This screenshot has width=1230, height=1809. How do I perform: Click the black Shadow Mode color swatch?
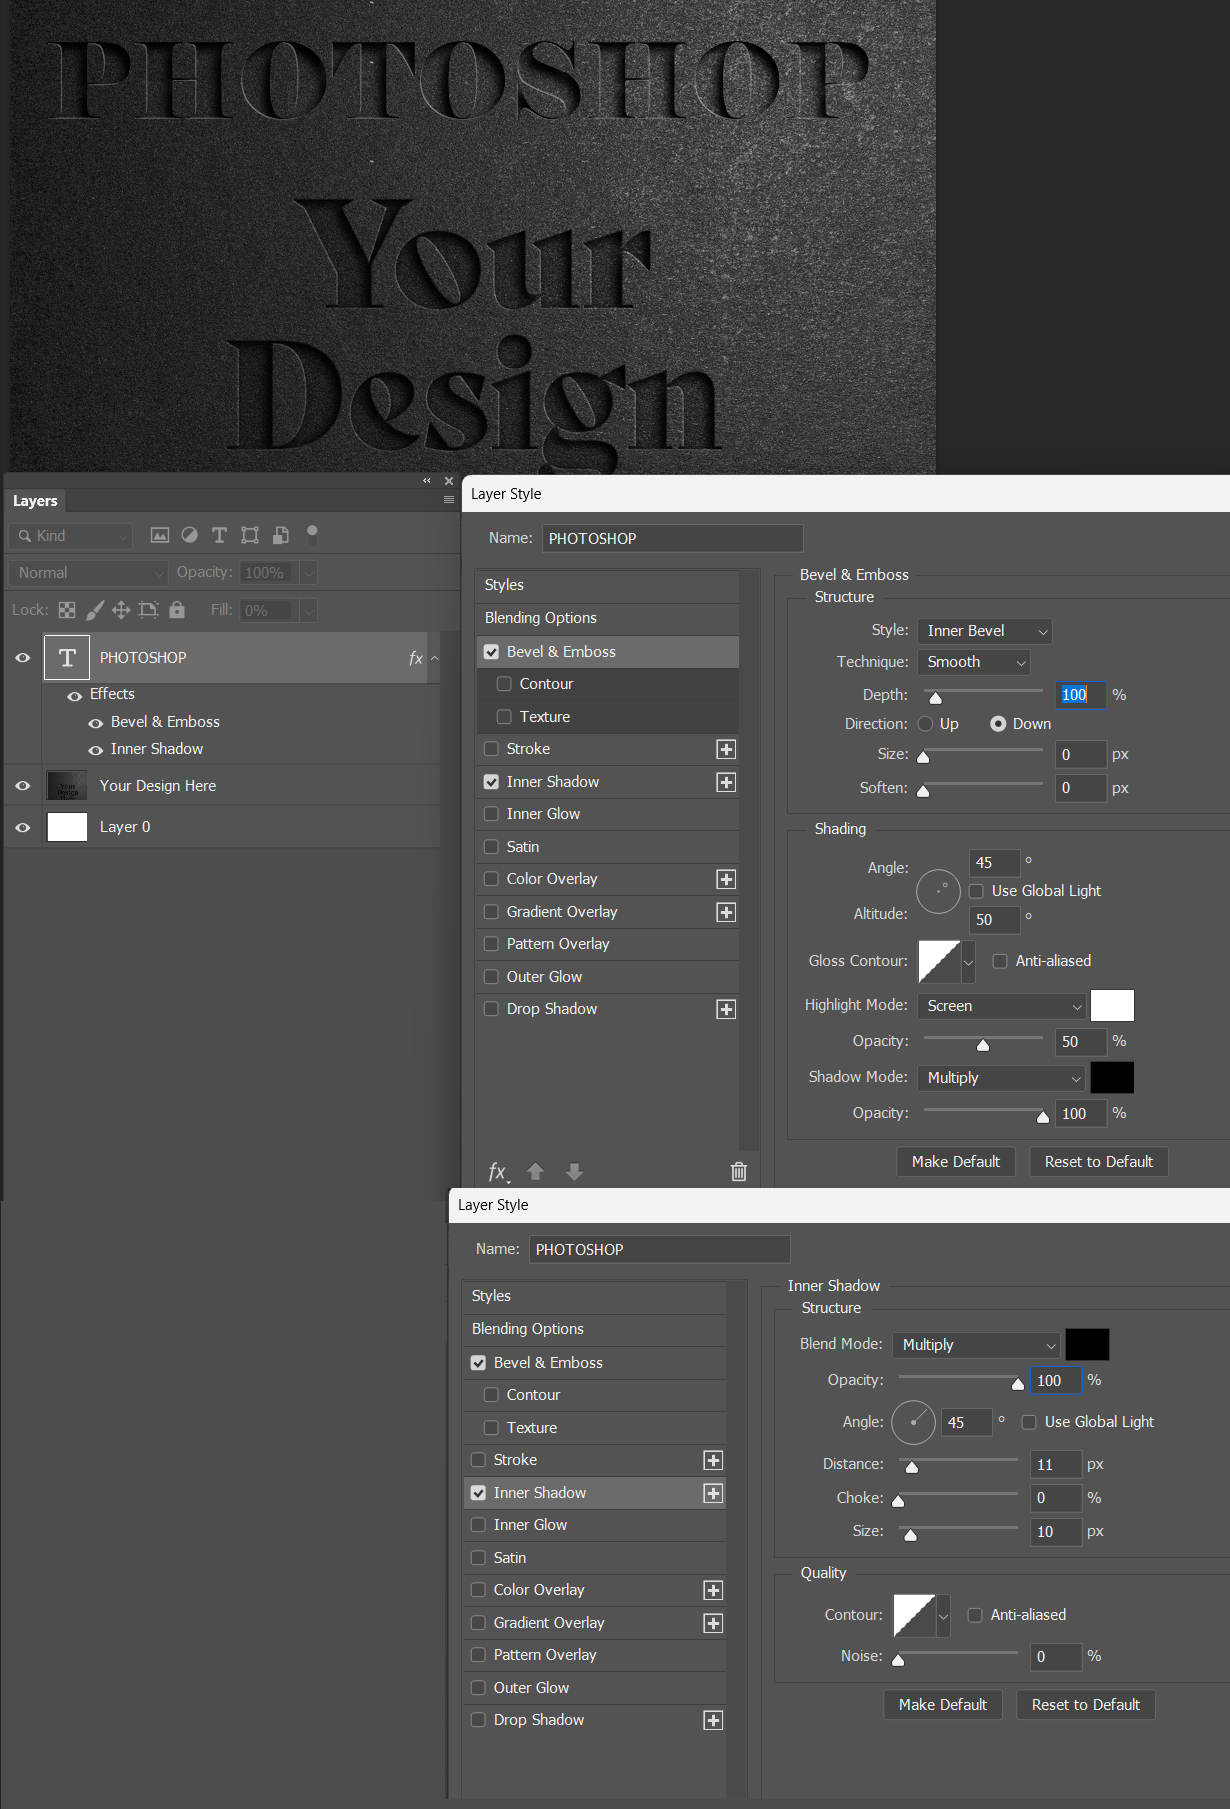click(1112, 1078)
